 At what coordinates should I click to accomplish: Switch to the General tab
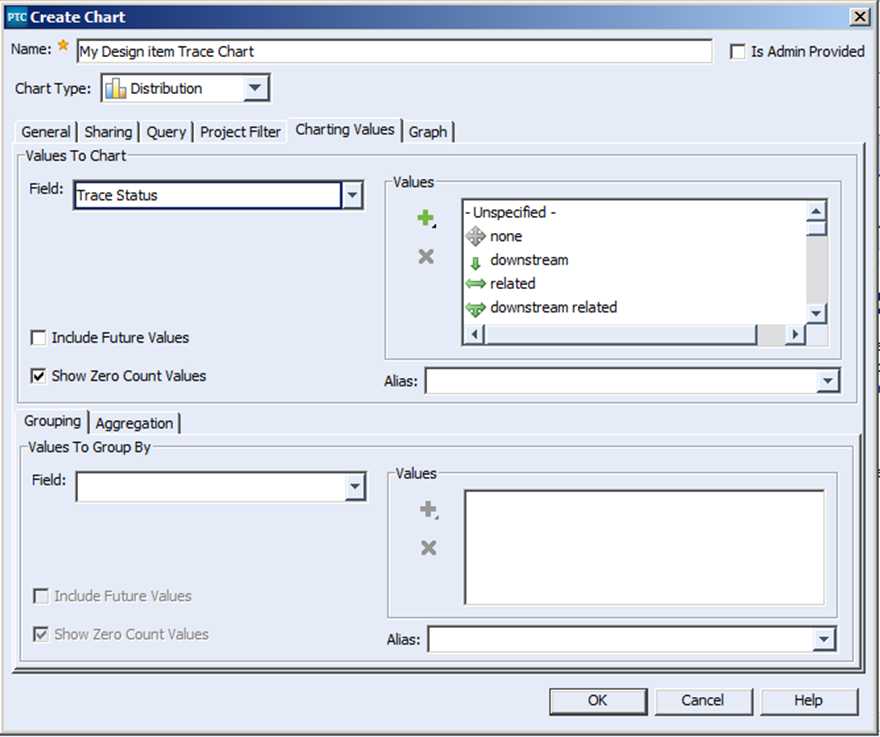click(45, 132)
